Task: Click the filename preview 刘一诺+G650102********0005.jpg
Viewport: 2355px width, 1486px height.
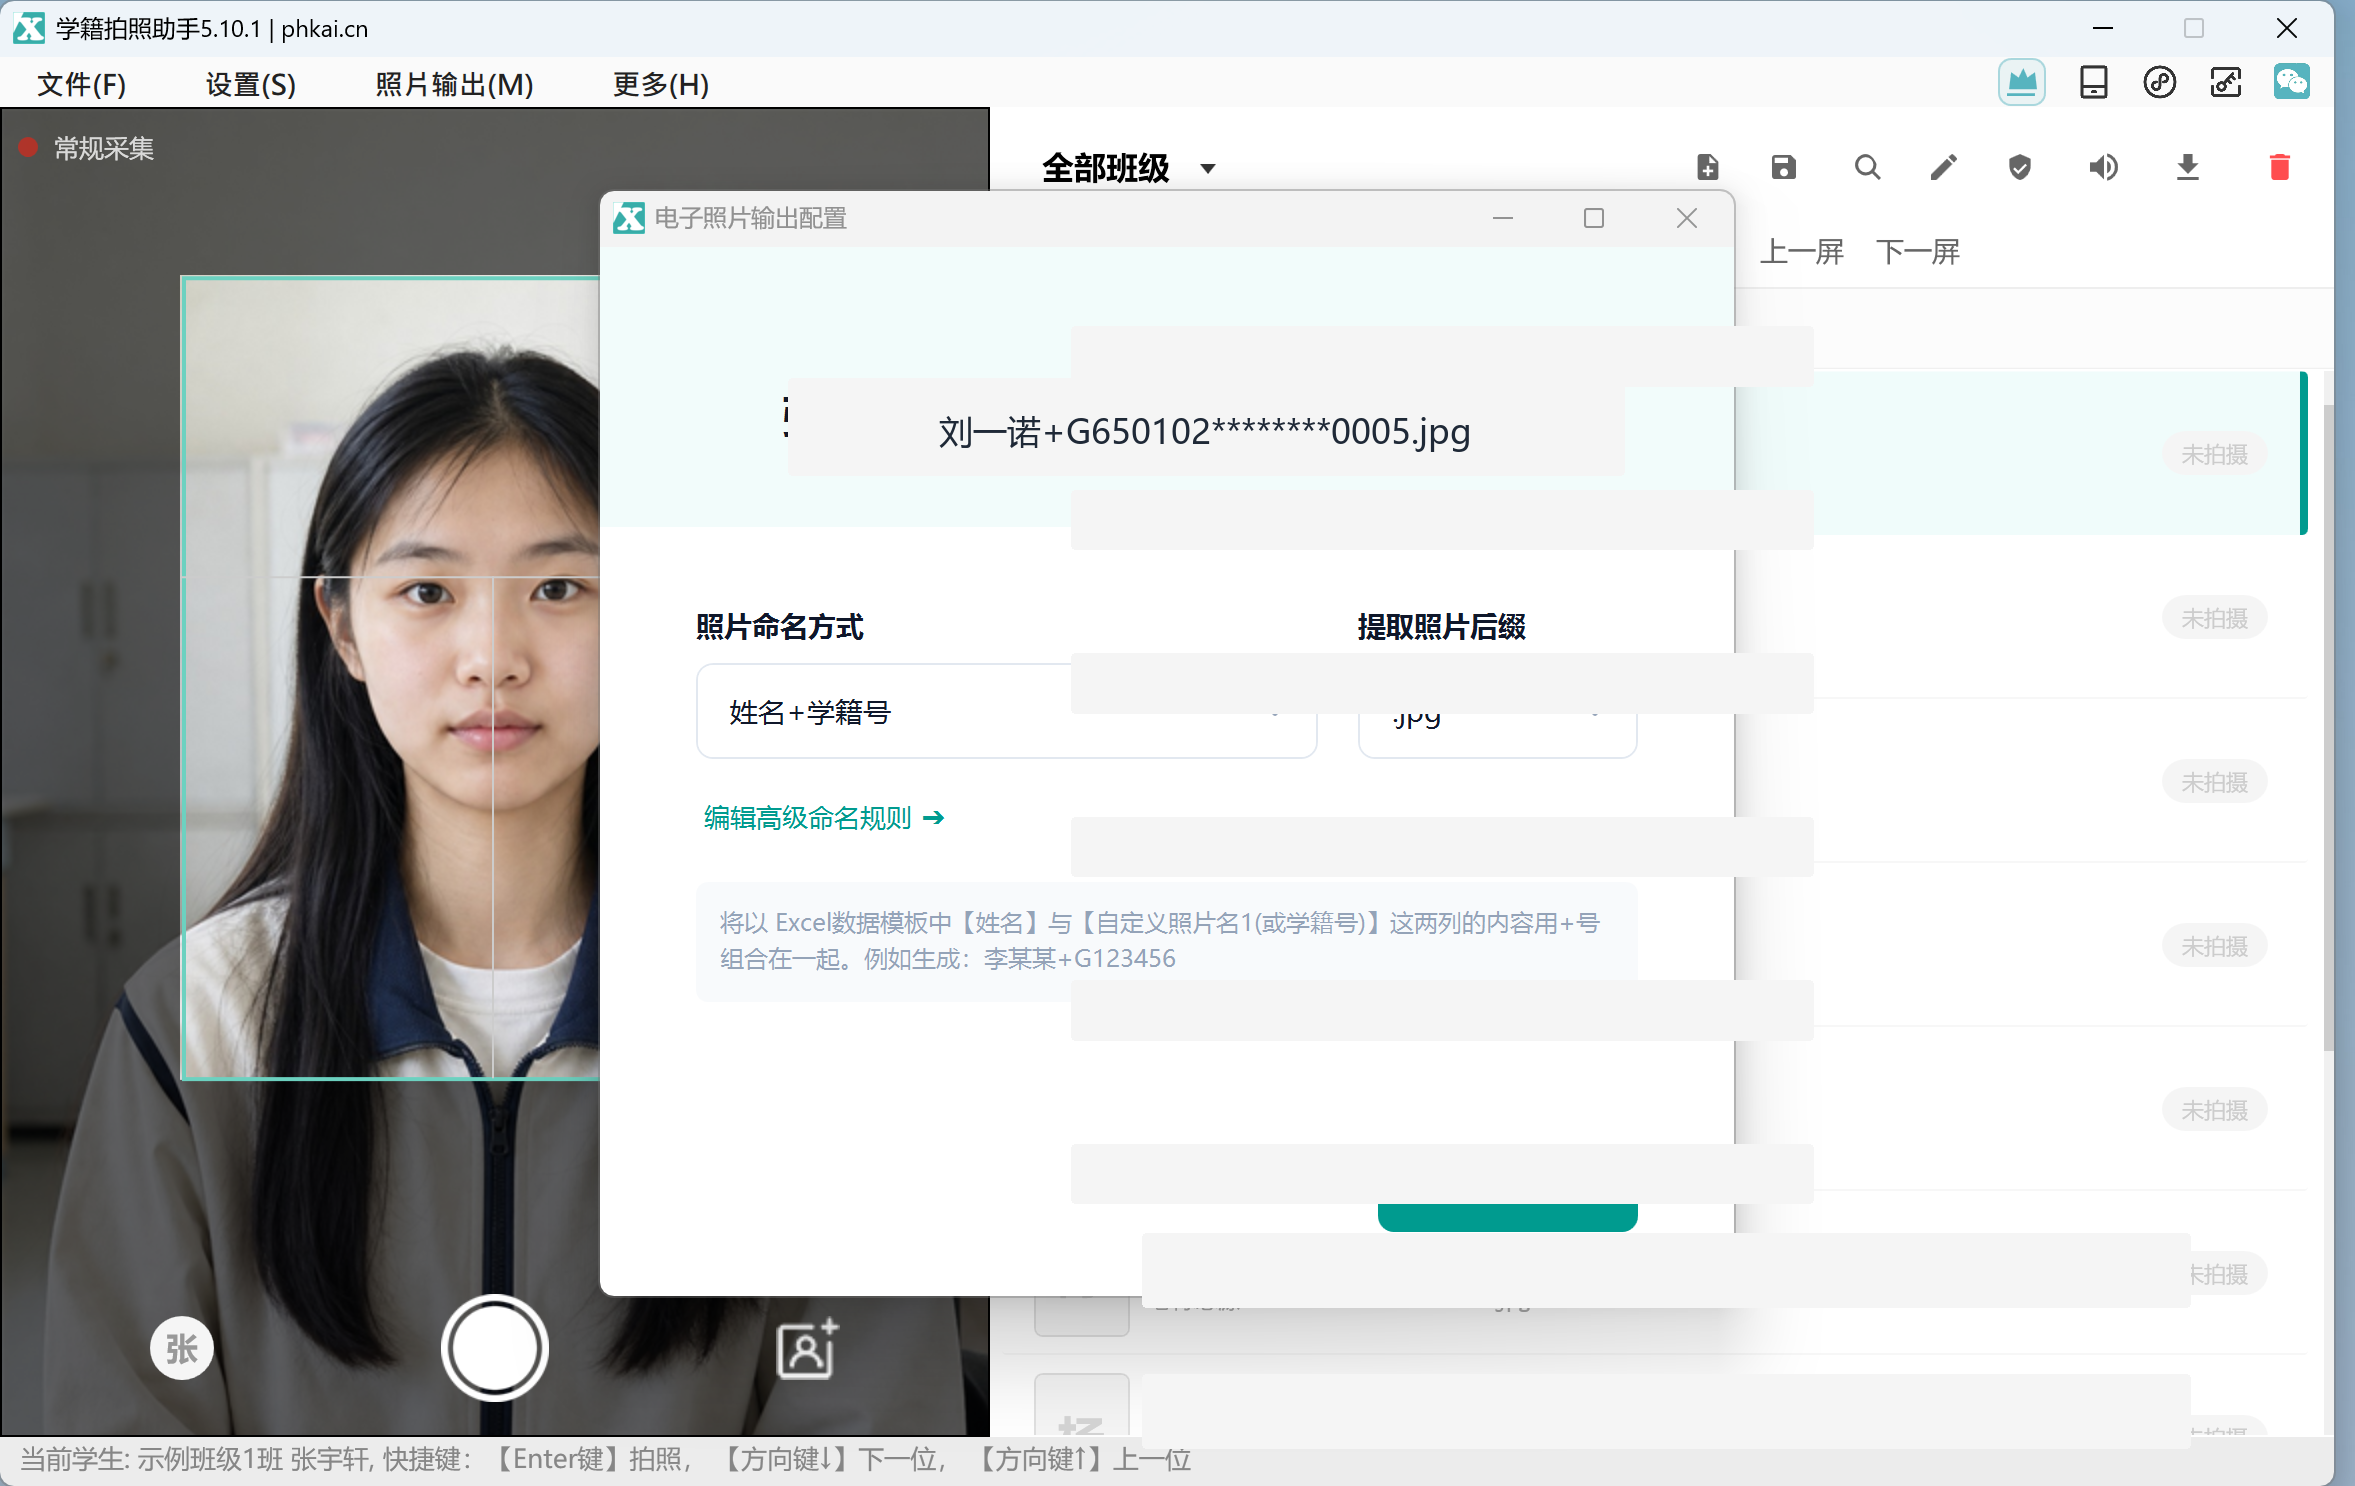Action: (x=1204, y=431)
